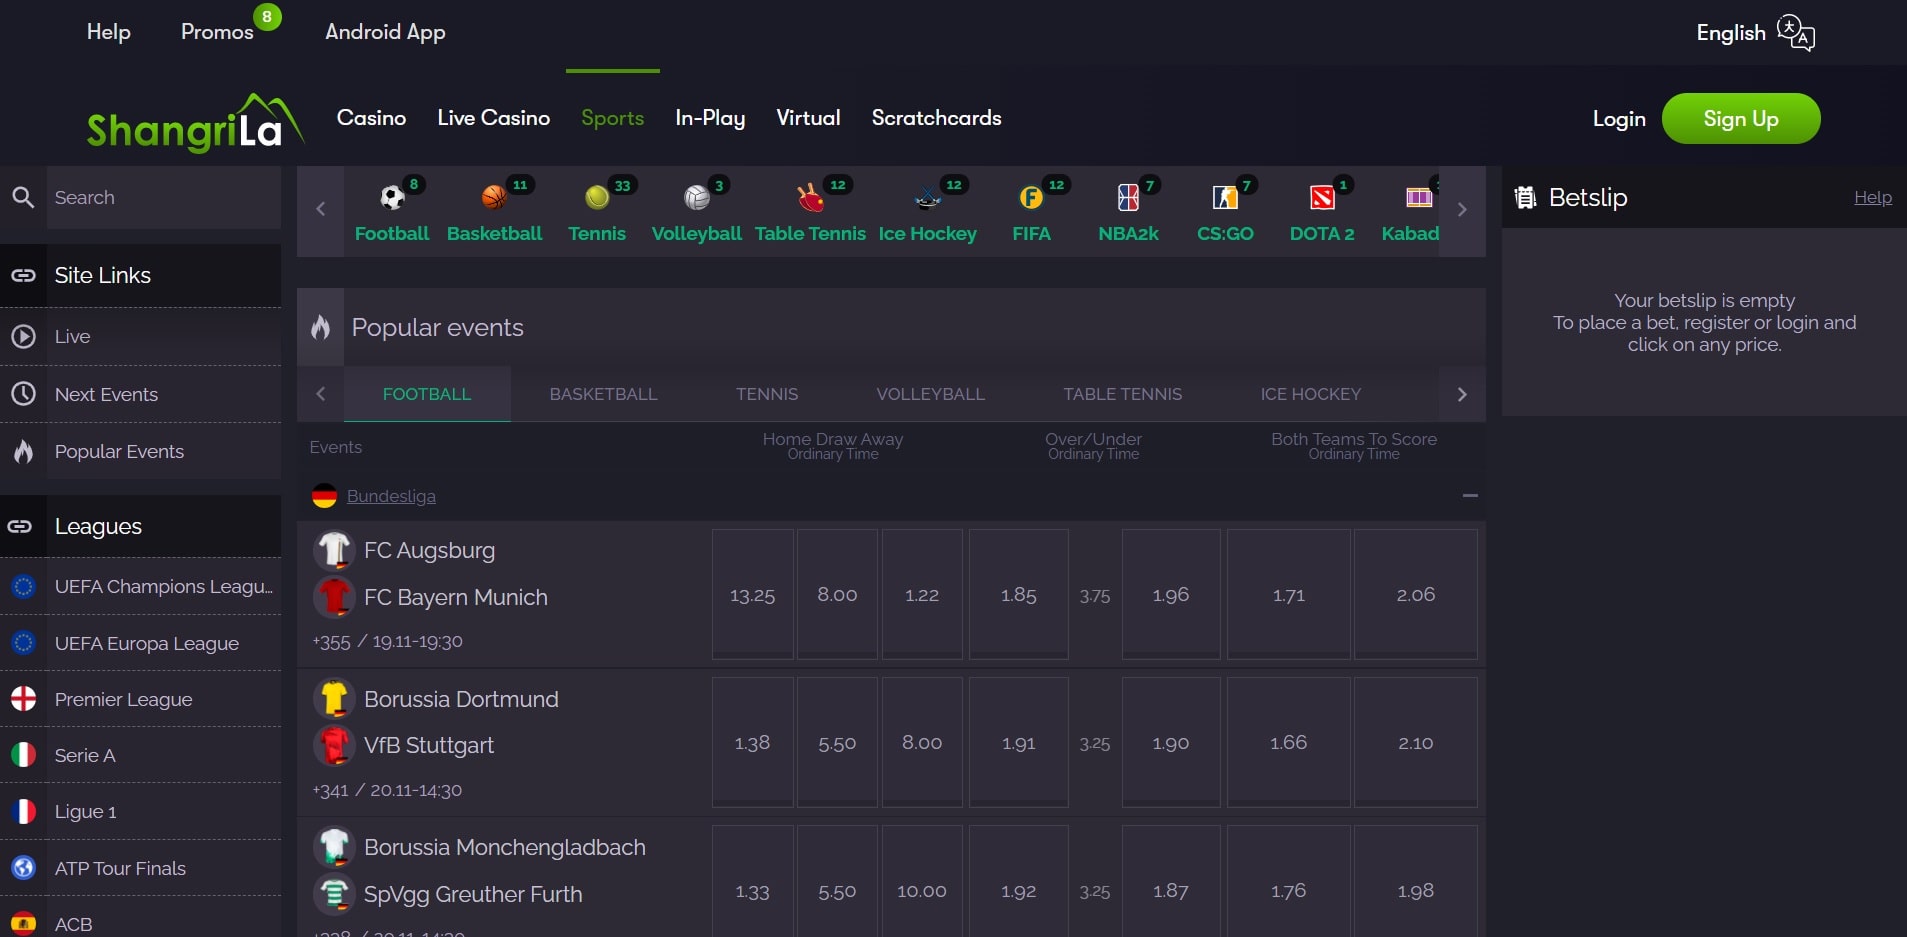Select the TABLE TENNIS tab
Viewport: 1907px width, 937px height.
click(1123, 394)
